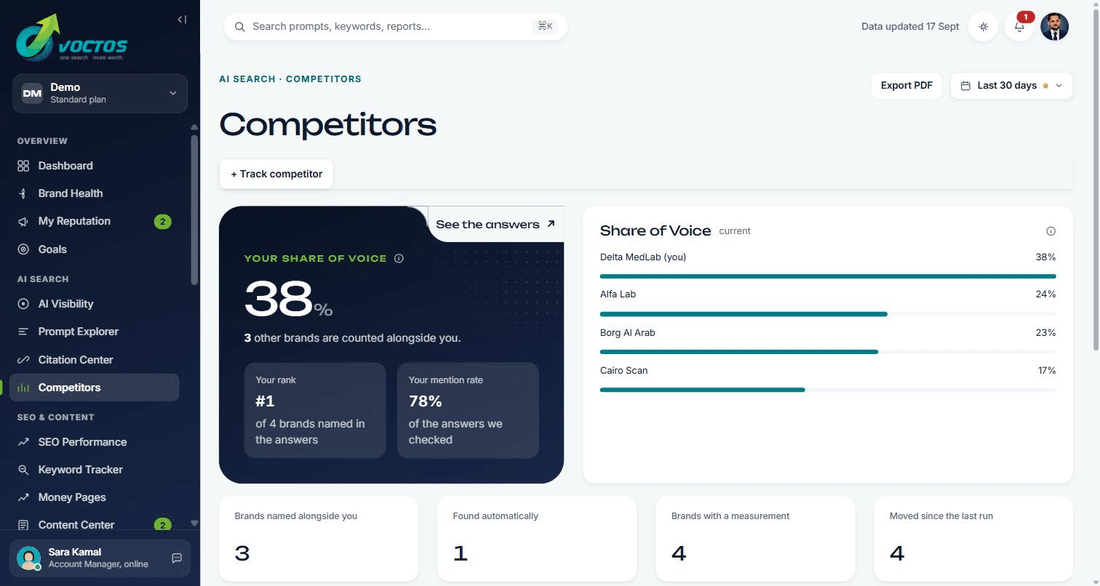Click the Brand Health icon

coord(23,193)
